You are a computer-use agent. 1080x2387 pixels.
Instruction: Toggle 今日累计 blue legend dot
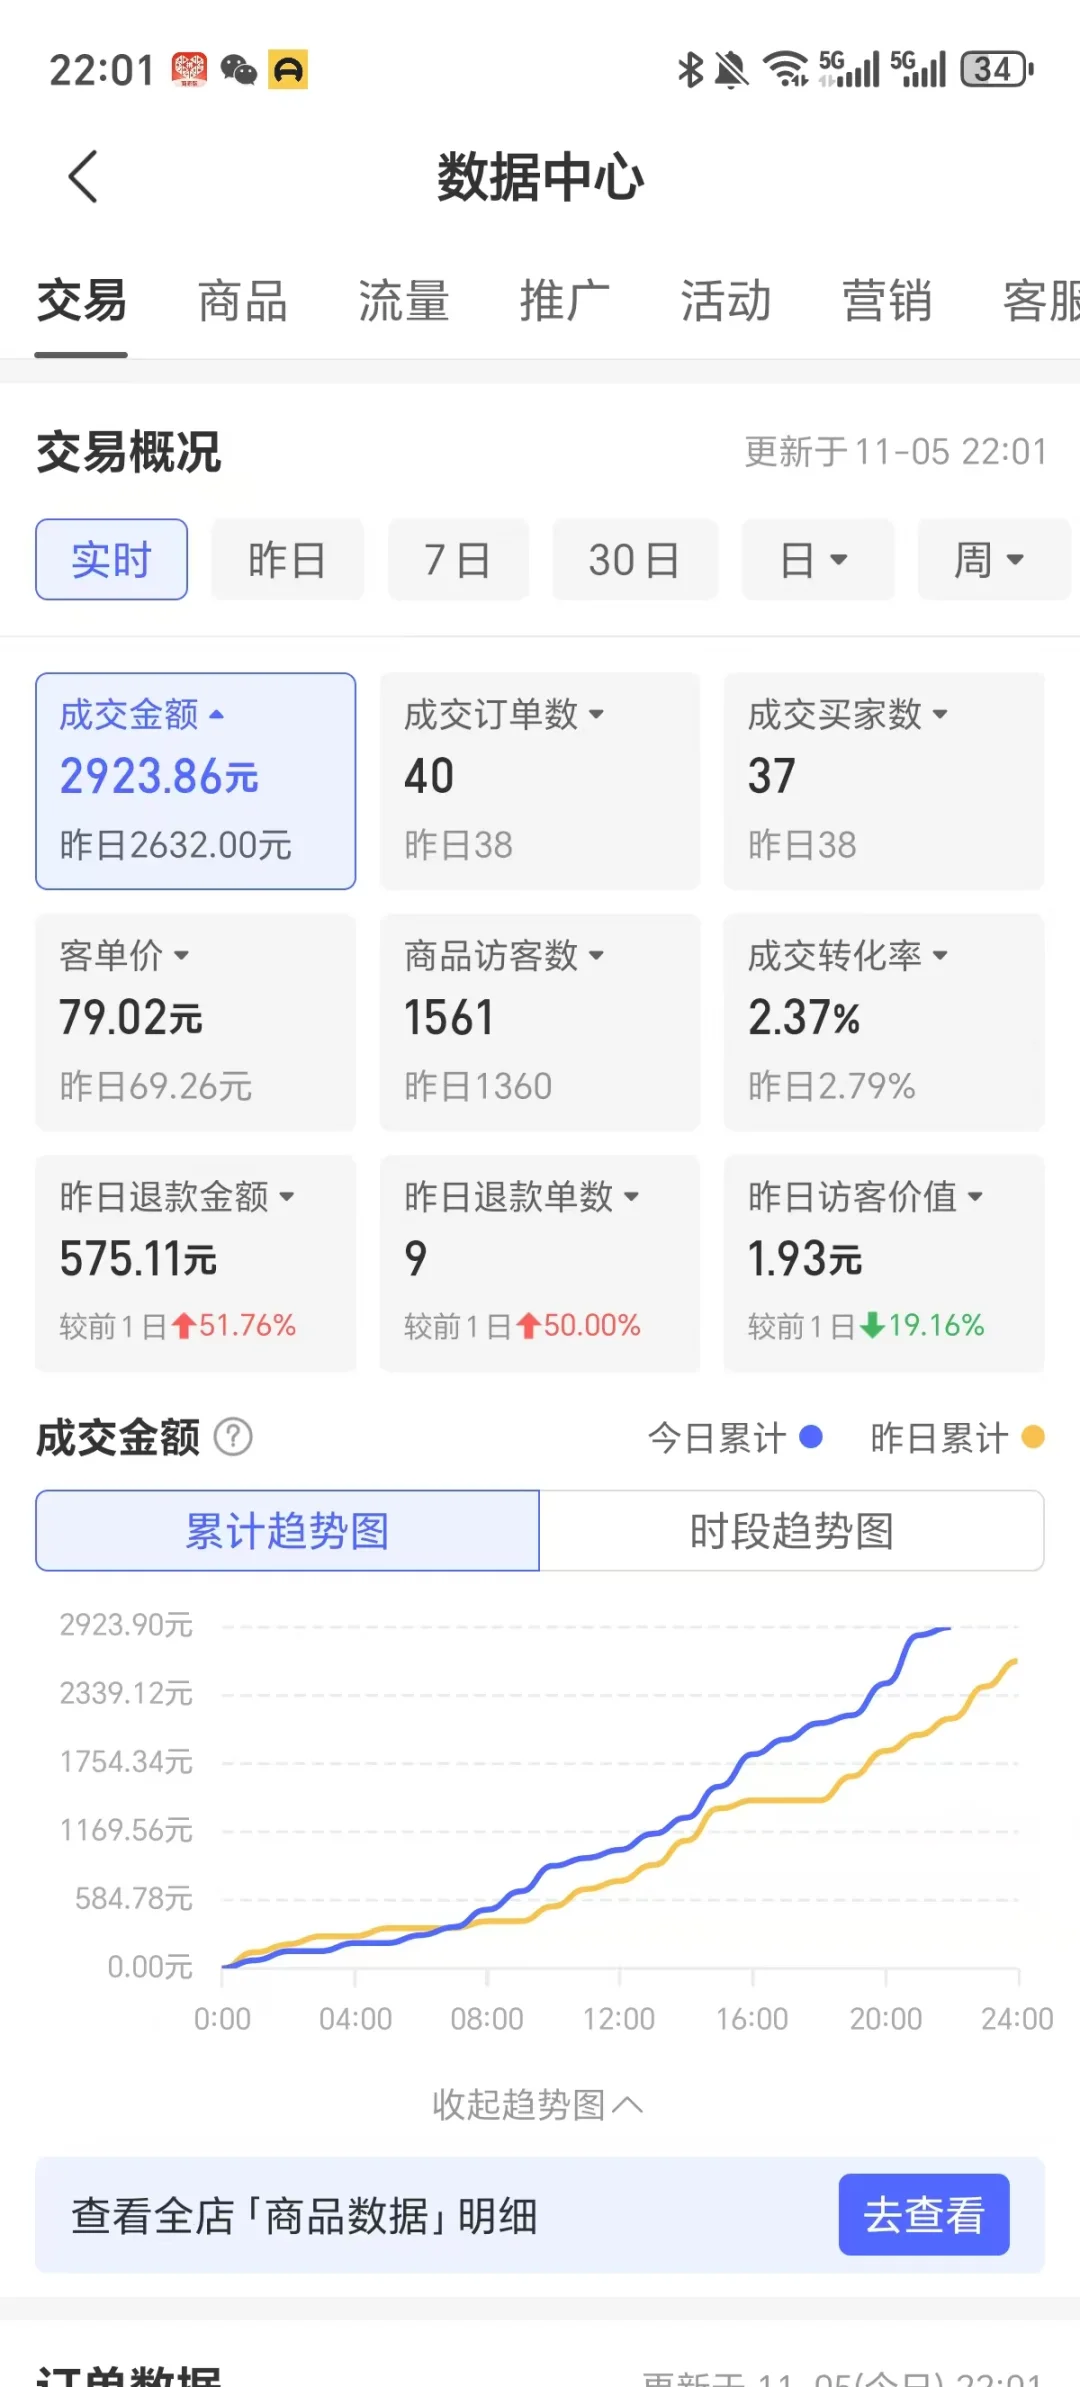[x=811, y=1437]
